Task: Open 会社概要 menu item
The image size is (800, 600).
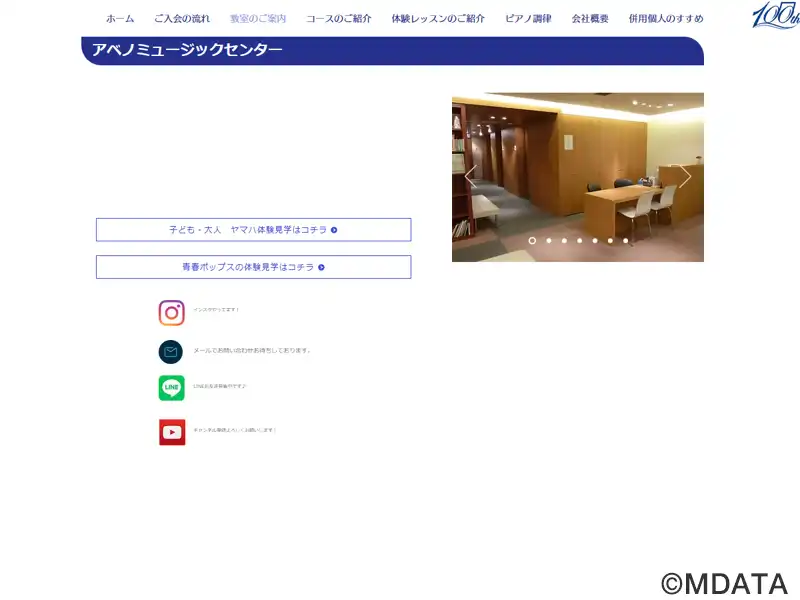Action: 590,19
